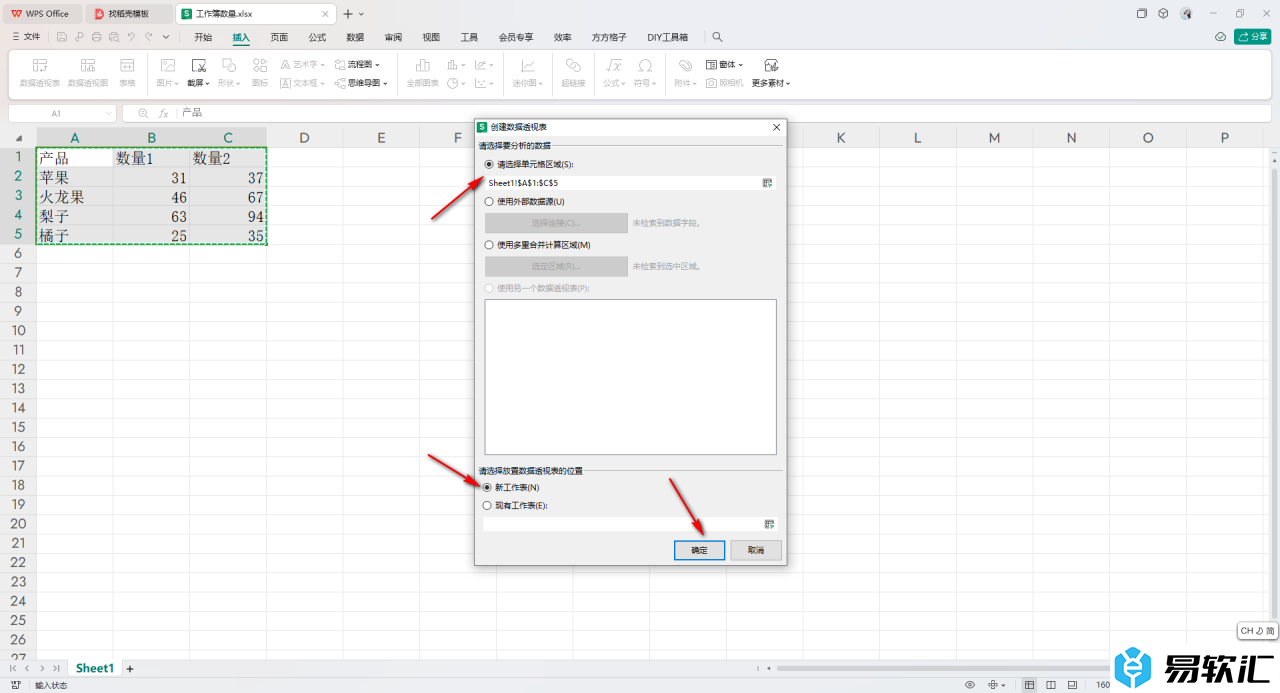Viewport: 1280px width, 693px height.
Task: Click the add new sheet plus icon
Action: (129, 668)
